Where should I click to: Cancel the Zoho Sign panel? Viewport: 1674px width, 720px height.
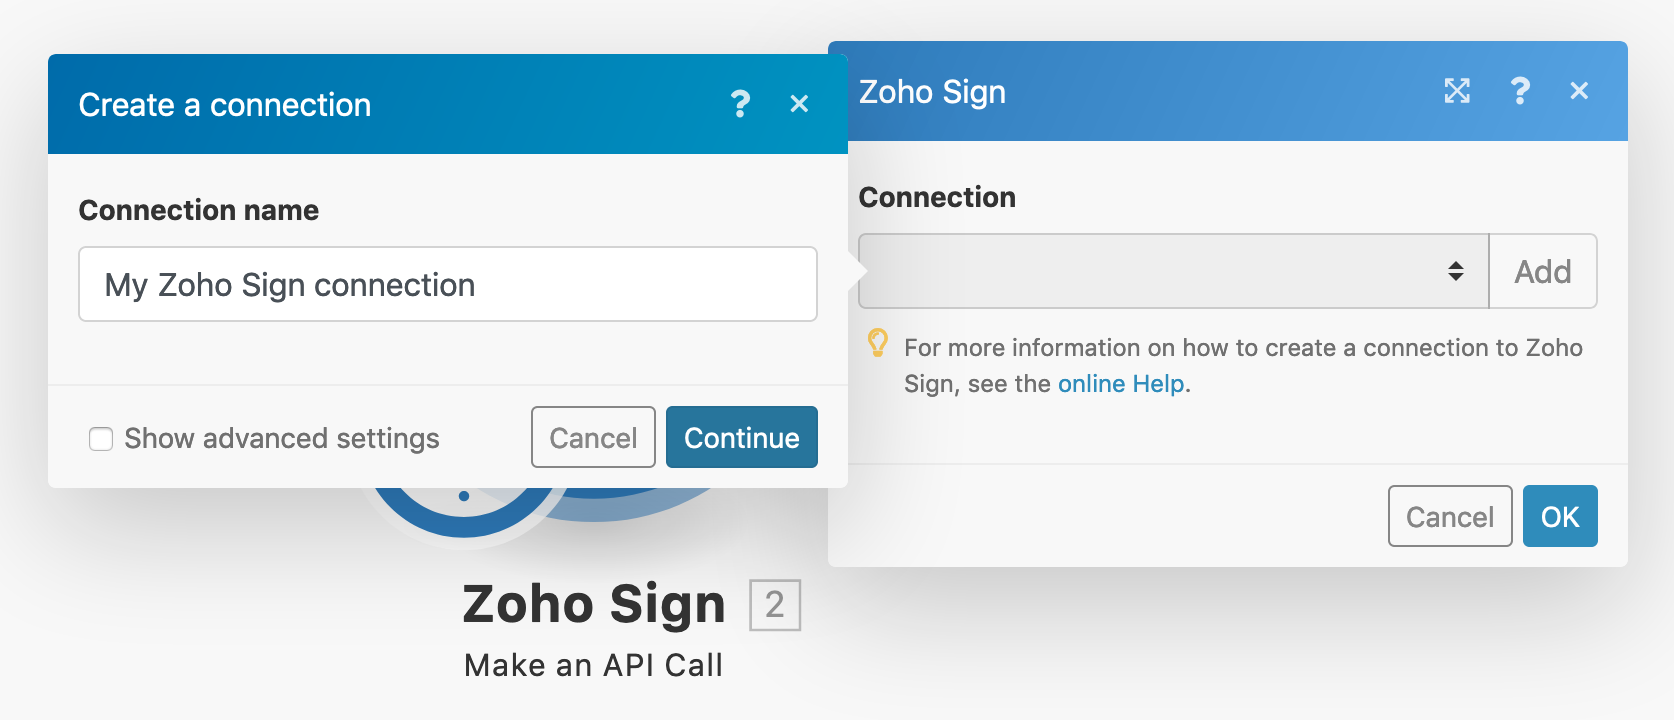[x=1450, y=516]
